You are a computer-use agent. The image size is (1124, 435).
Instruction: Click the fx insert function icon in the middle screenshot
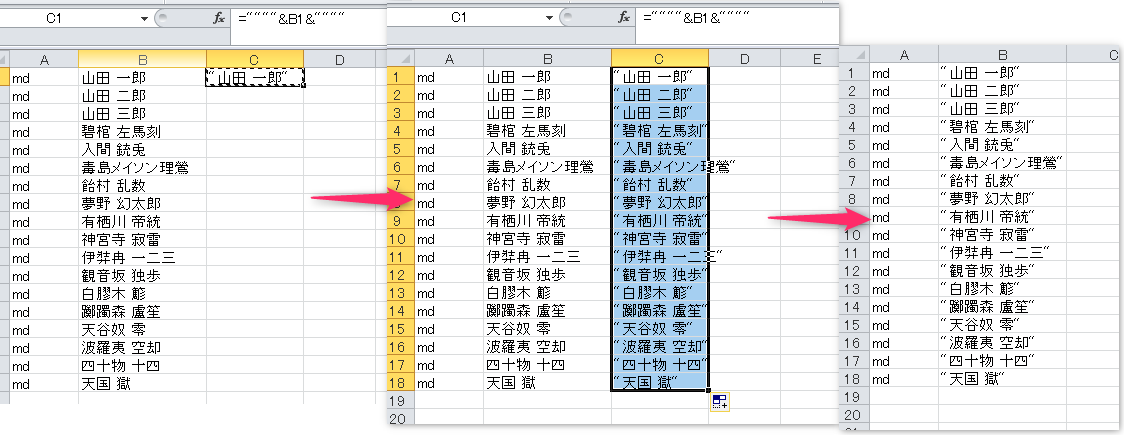click(x=624, y=18)
